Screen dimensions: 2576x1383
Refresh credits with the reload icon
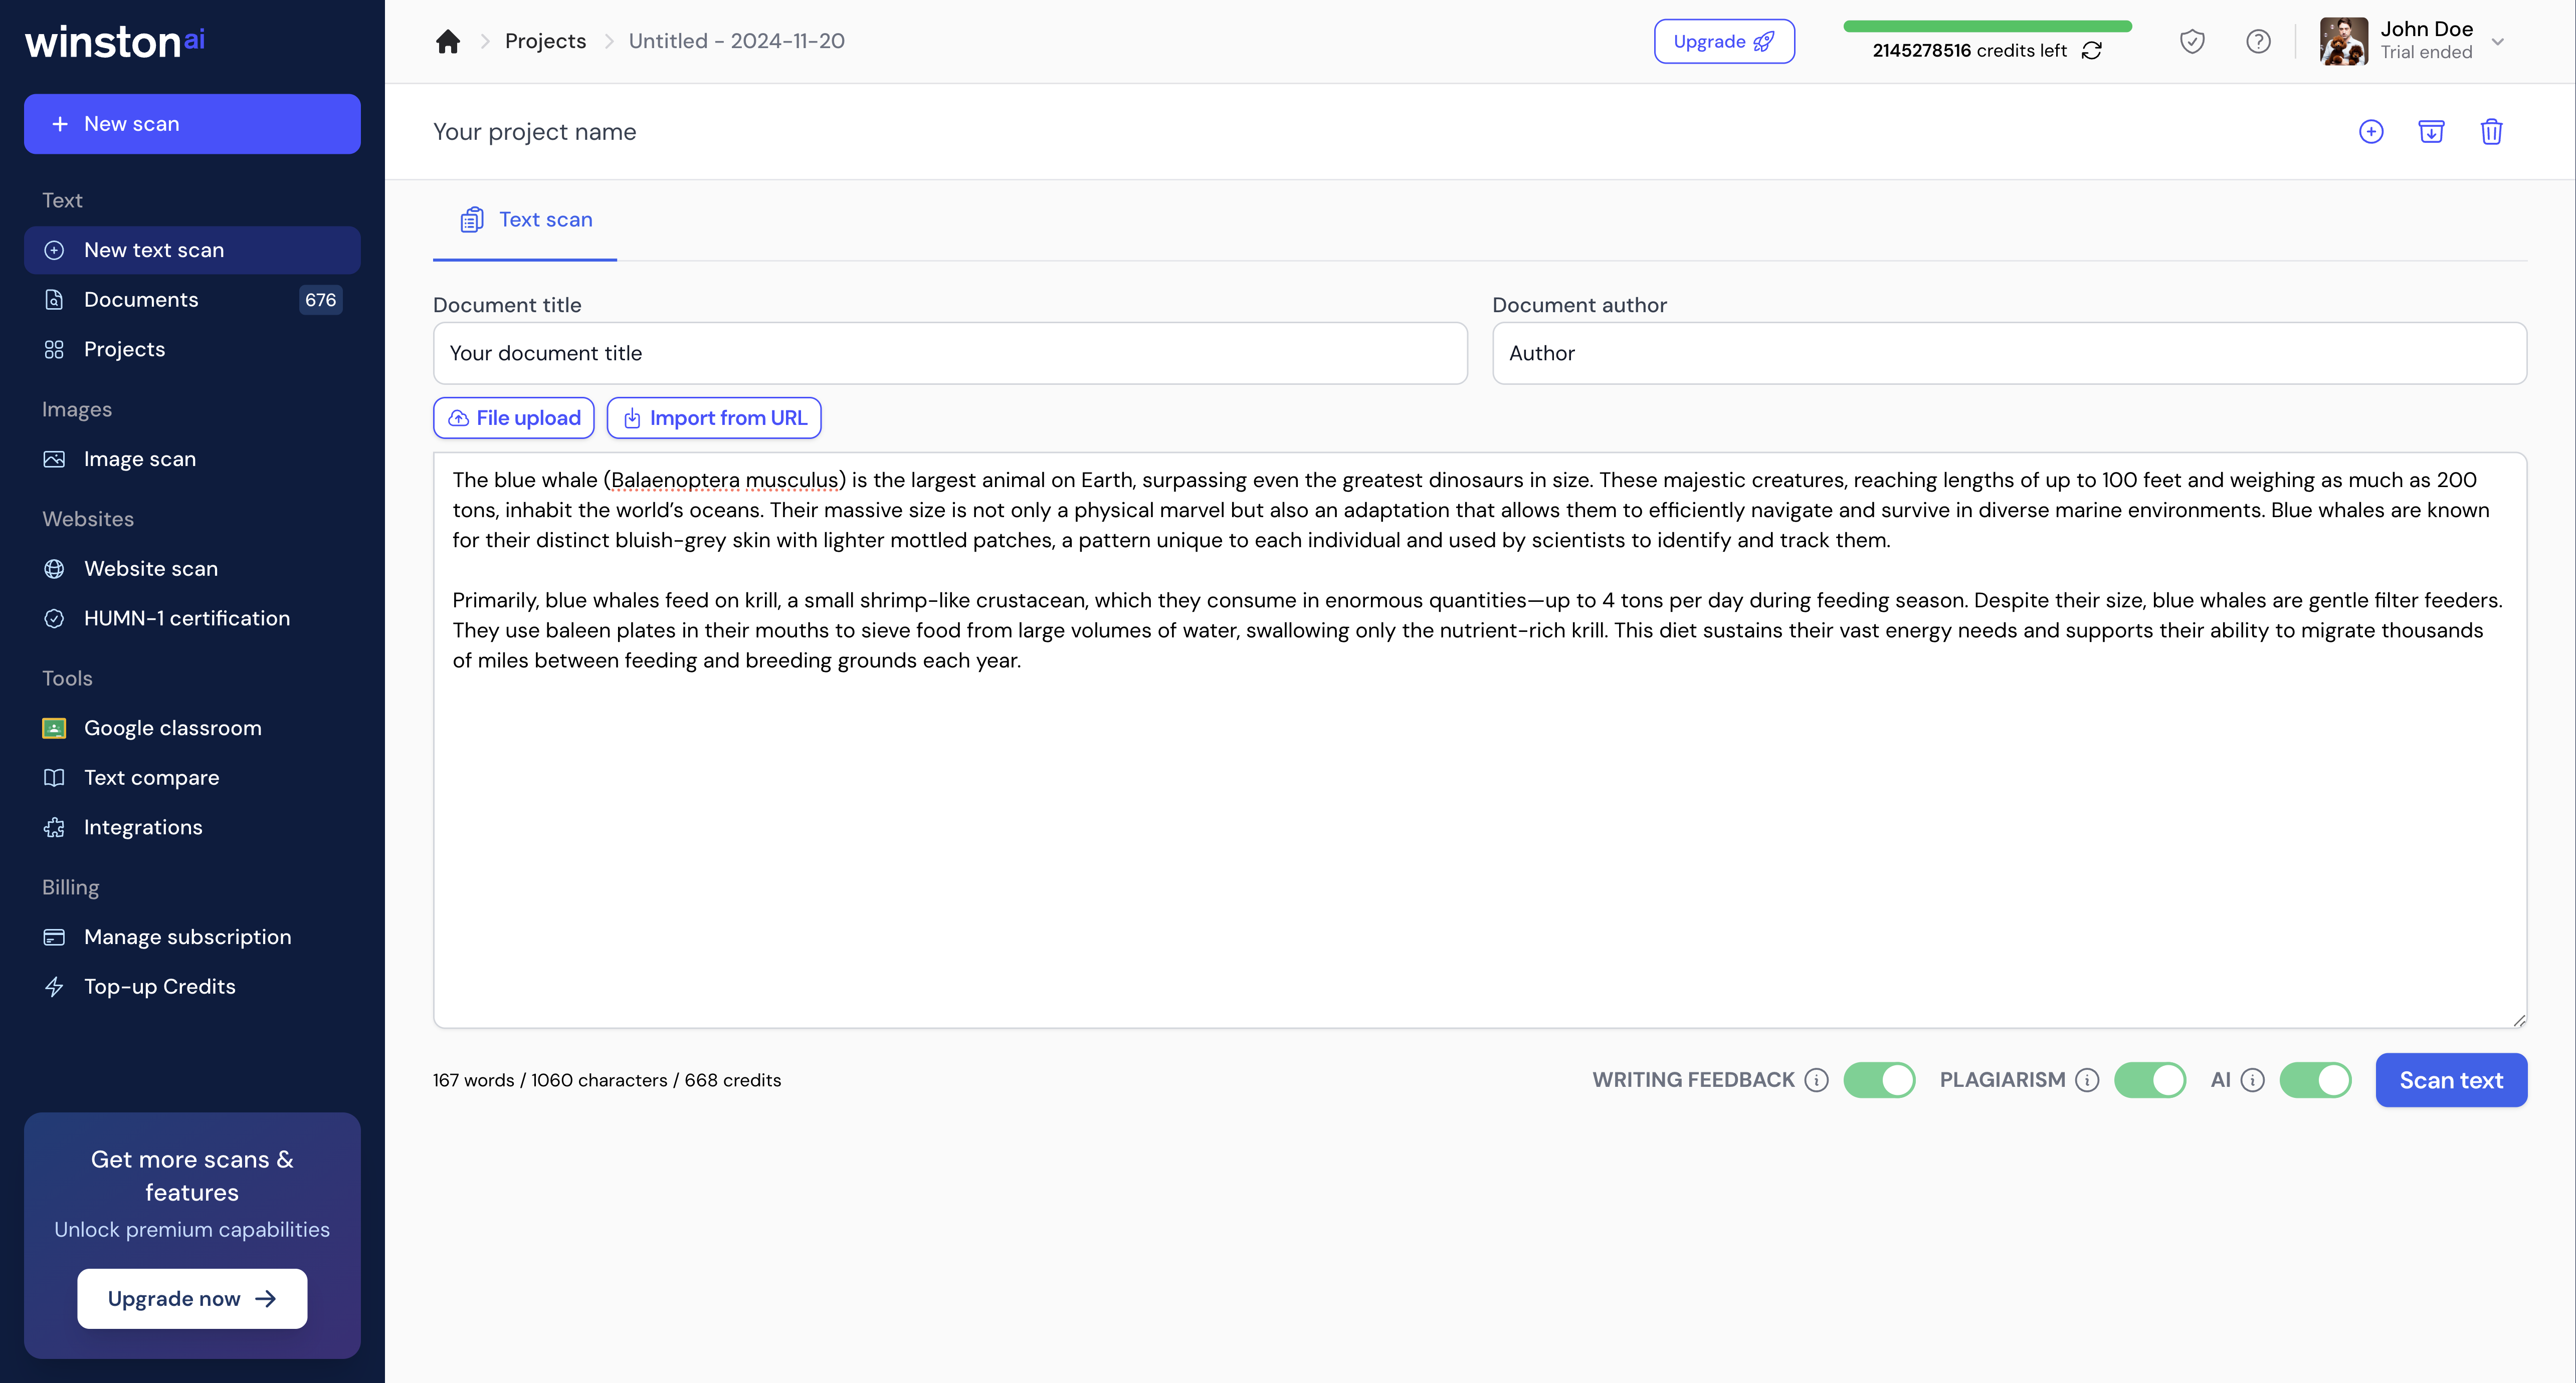tap(2091, 51)
